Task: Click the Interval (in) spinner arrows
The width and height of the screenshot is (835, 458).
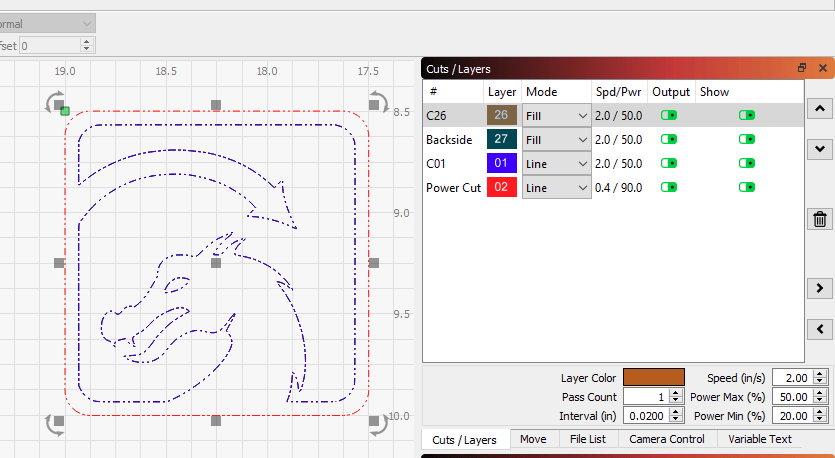Action: (x=676, y=416)
